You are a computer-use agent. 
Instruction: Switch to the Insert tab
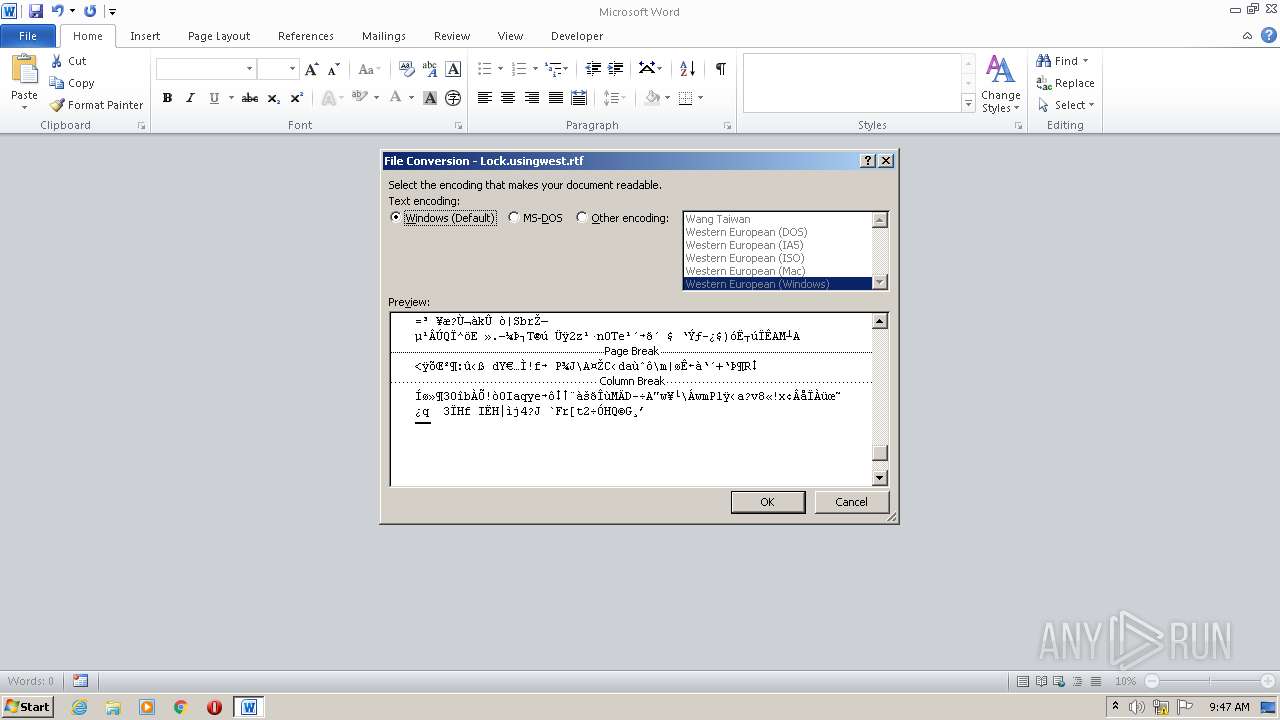(x=145, y=36)
